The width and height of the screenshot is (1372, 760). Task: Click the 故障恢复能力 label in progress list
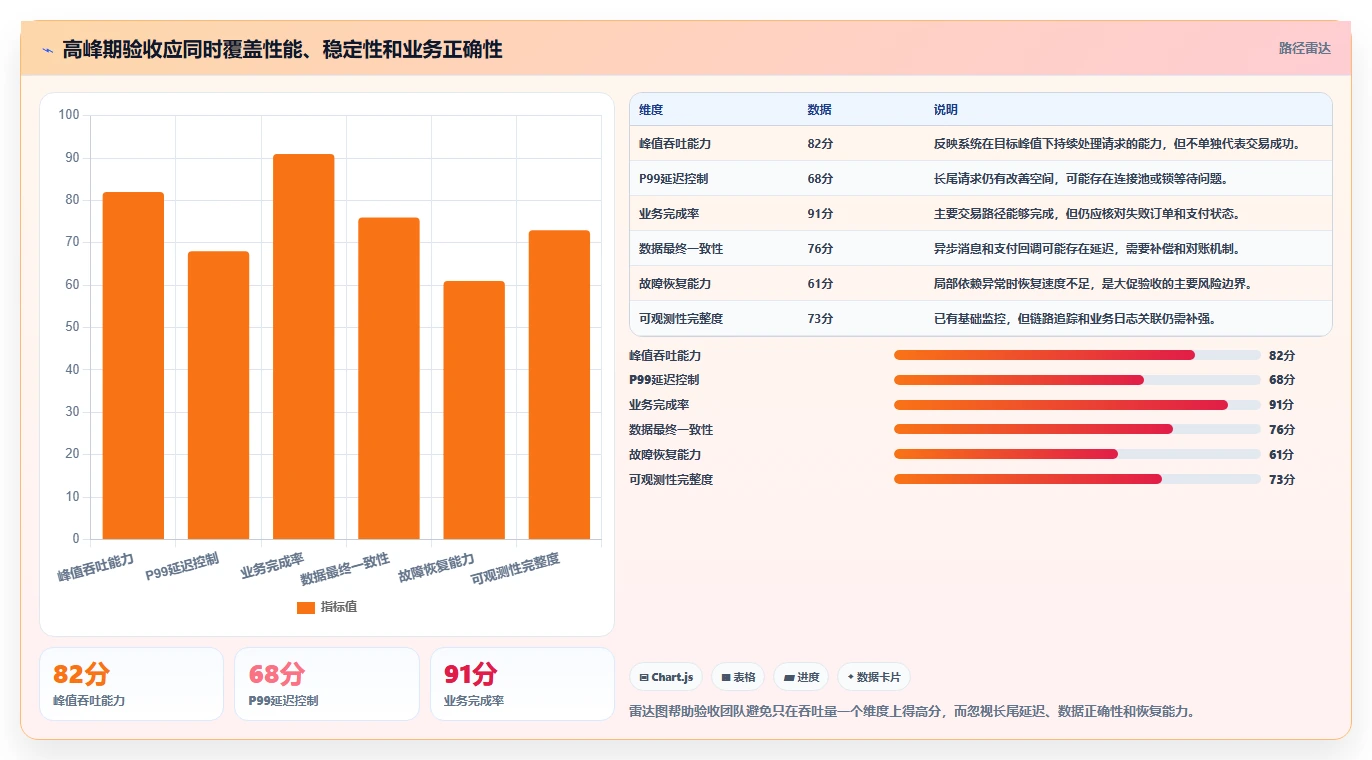665,454
